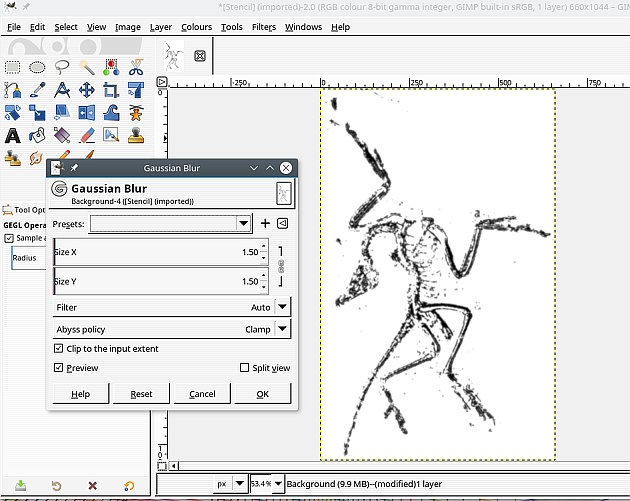This screenshot has width=630, height=501.
Task: Confirm Gaussian Blur with OK
Action: pos(263,394)
